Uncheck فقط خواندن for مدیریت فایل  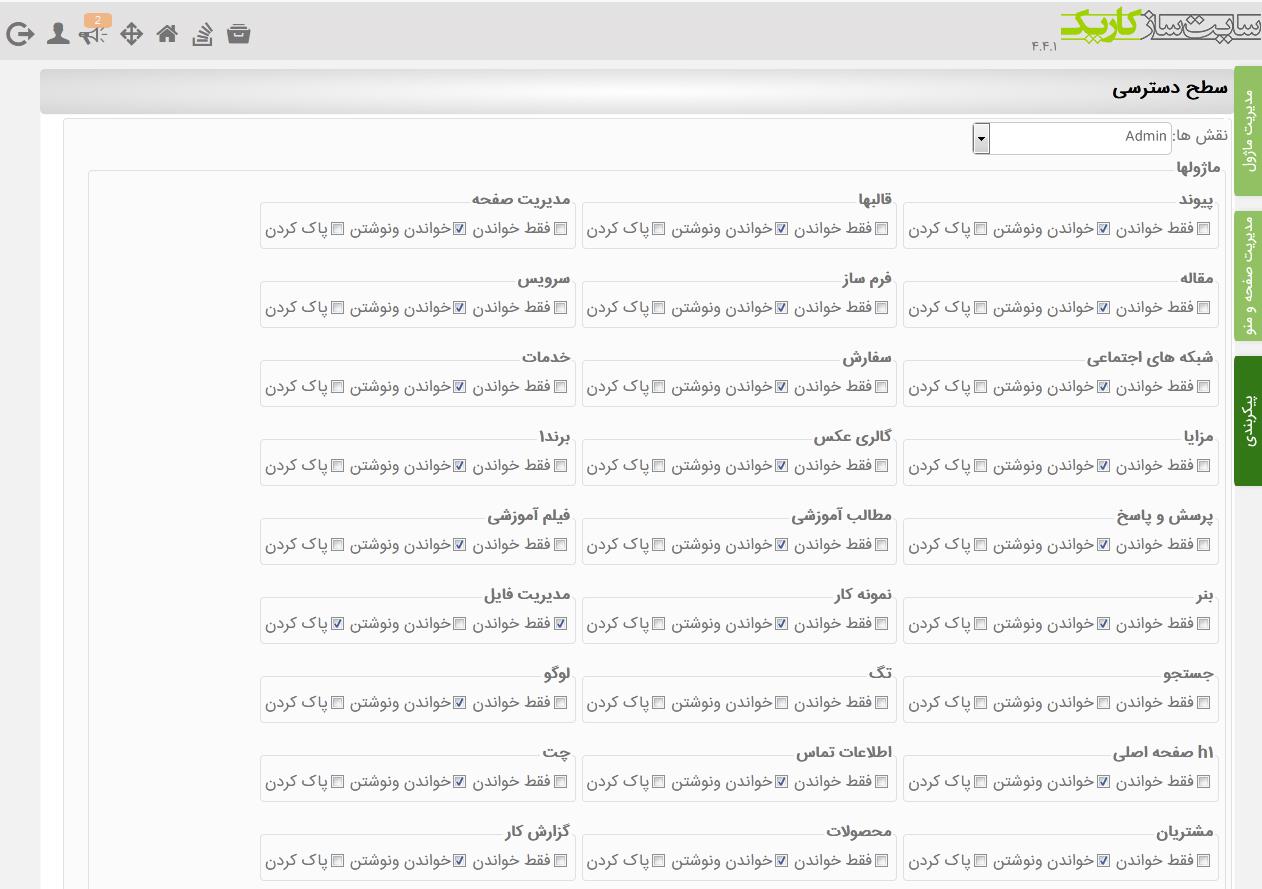[x=561, y=624]
